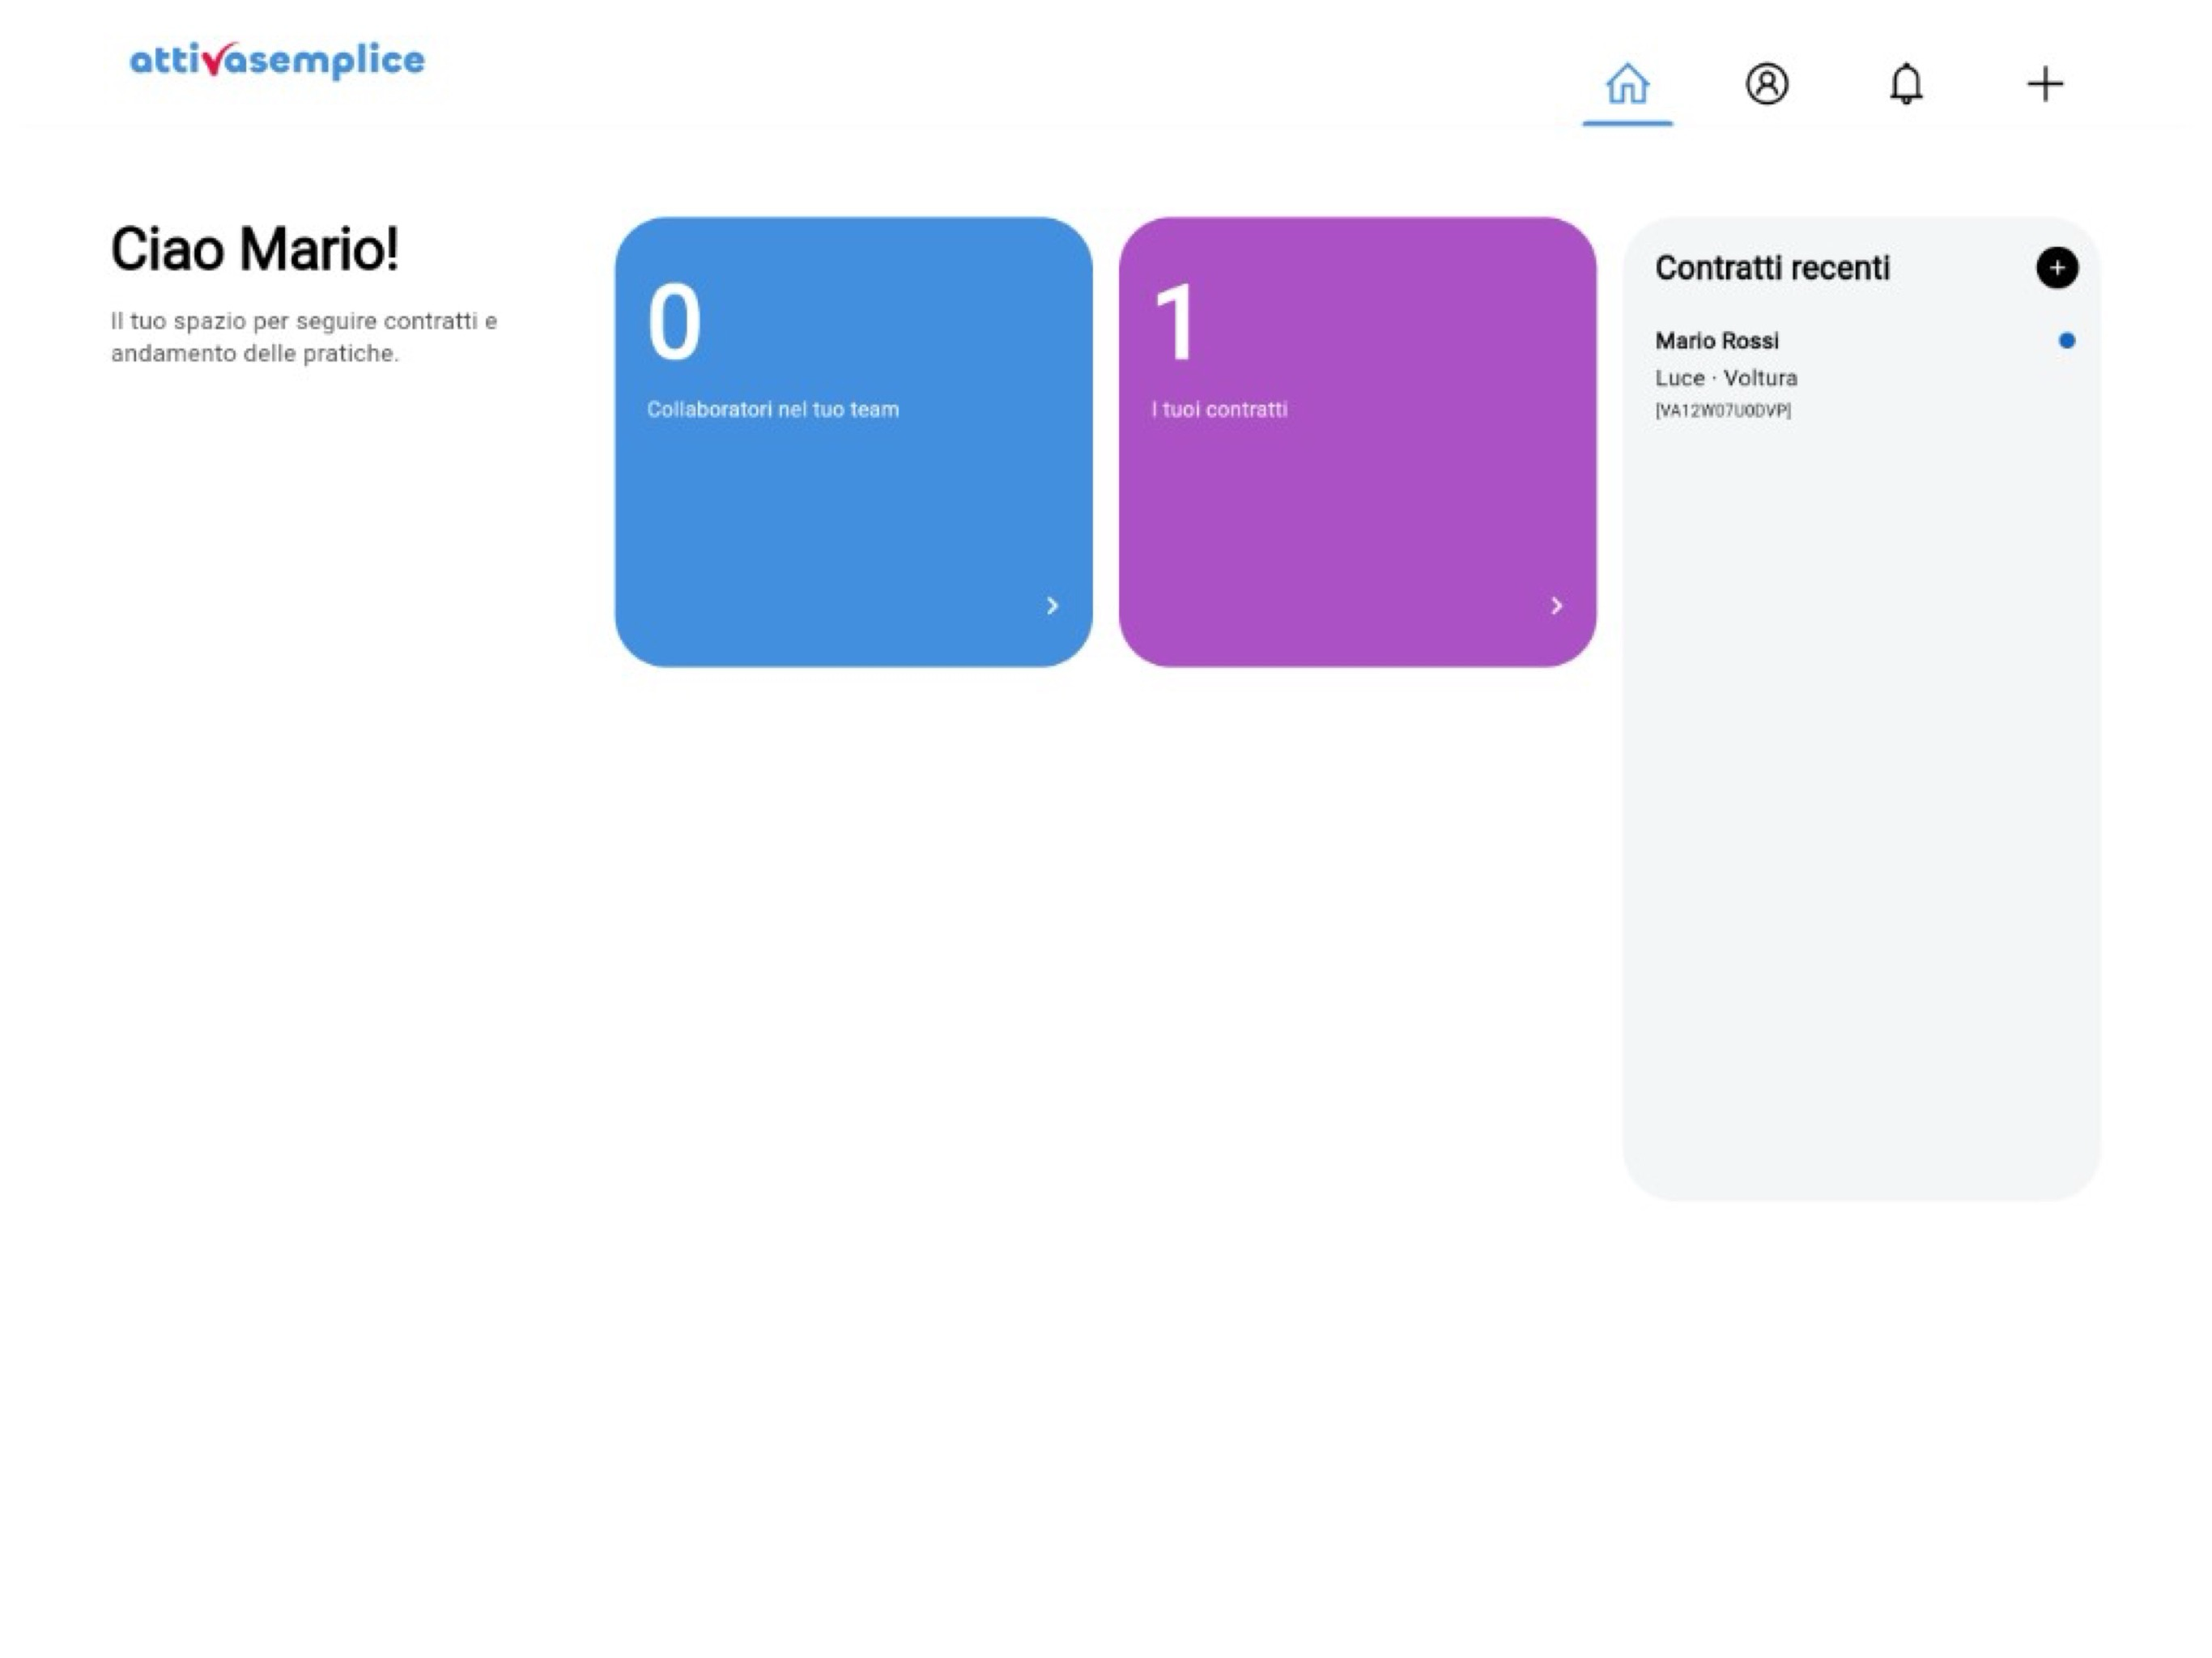Viewport: 2212px width, 1658px height.
Task: Open chevron on I tuoi contratti card
Action: pyautogui.click(x=1556, y=606)
